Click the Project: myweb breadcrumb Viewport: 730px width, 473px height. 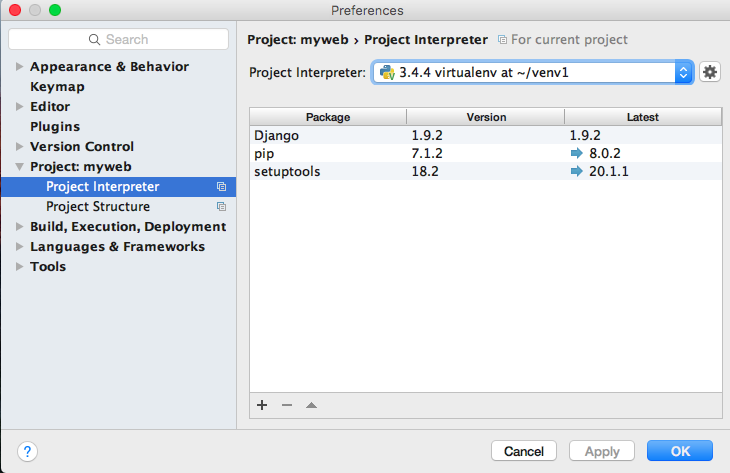[x=297, y=40]
